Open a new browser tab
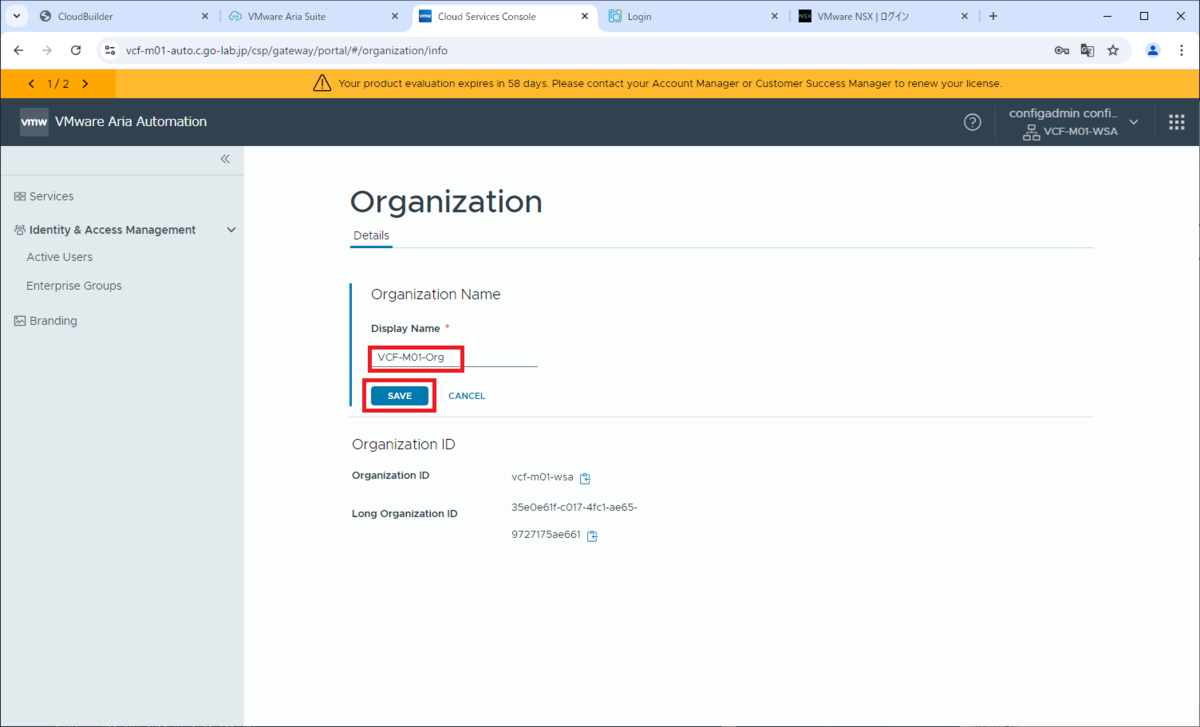 (993, 16)
